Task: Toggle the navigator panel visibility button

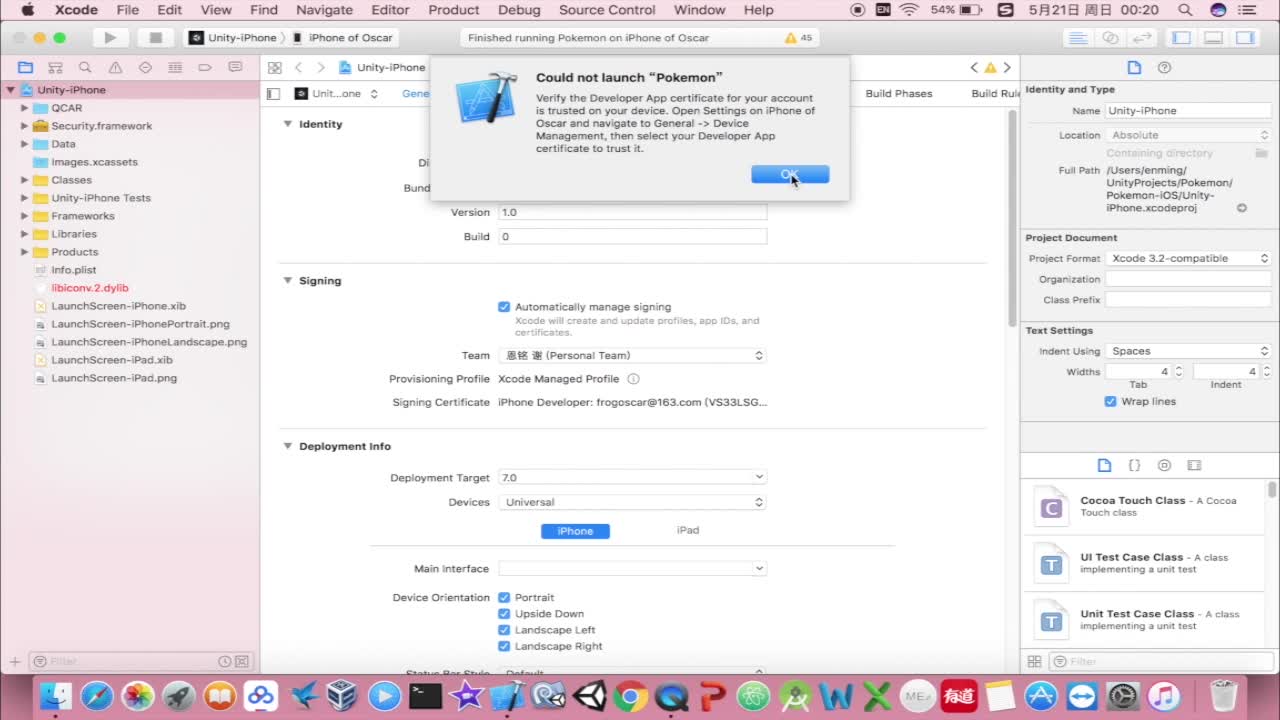Action: coord(1181,38)
